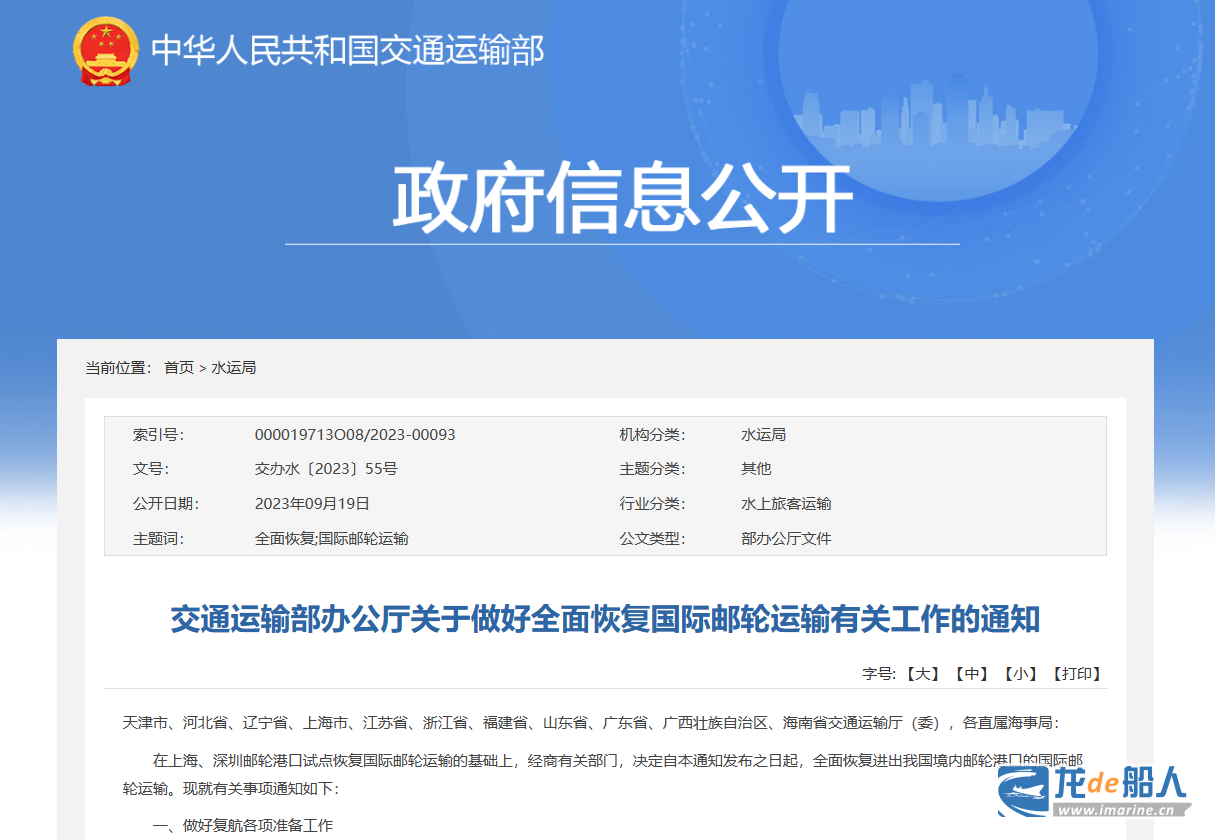
Task: Set font size to 中
Action: [x=971, y=674]
